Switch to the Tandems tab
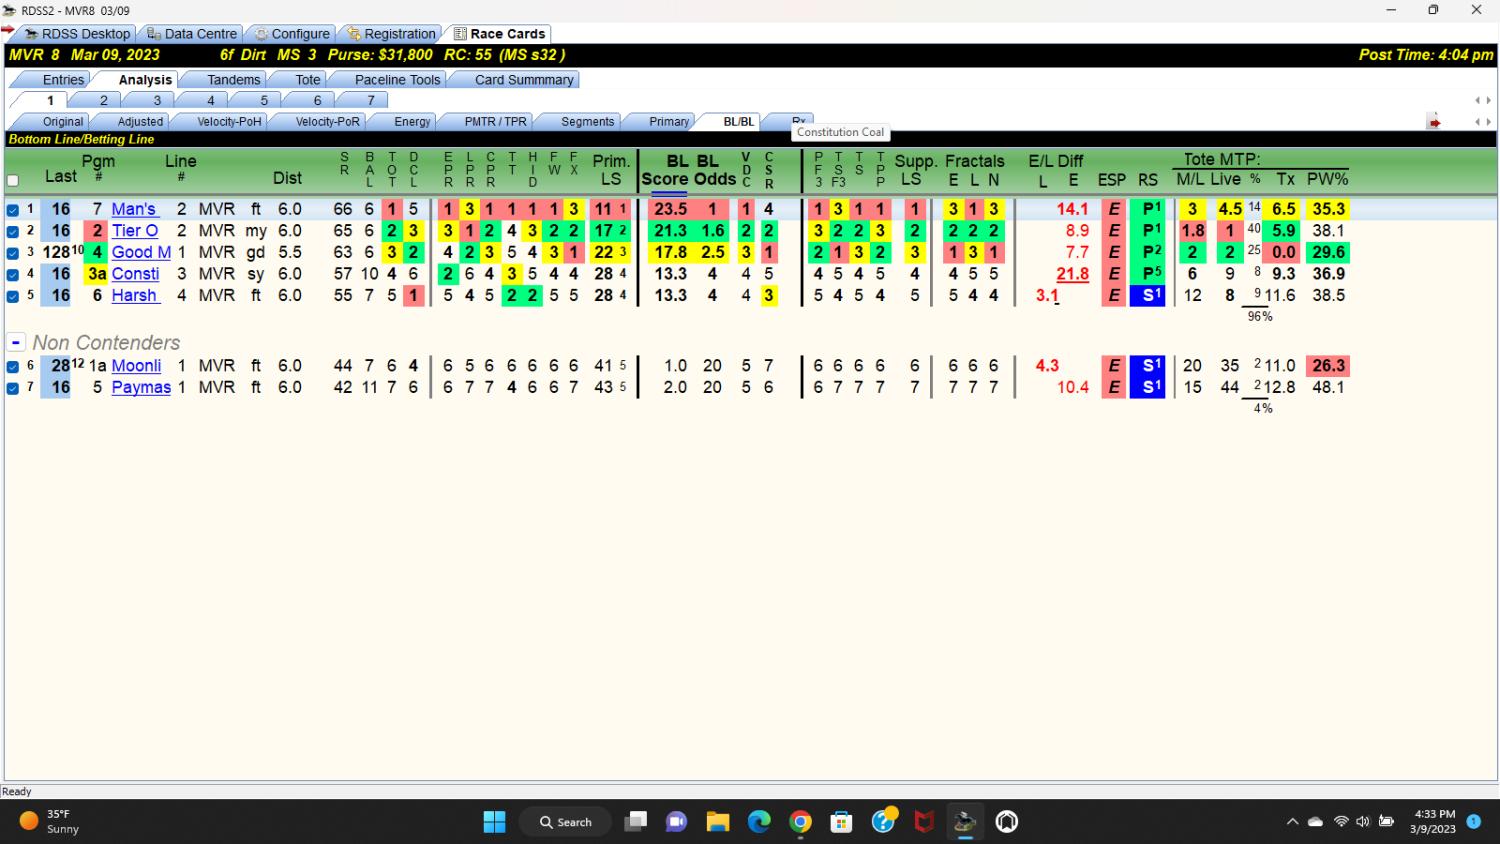 pyautogui.click(x=233, y=80)
